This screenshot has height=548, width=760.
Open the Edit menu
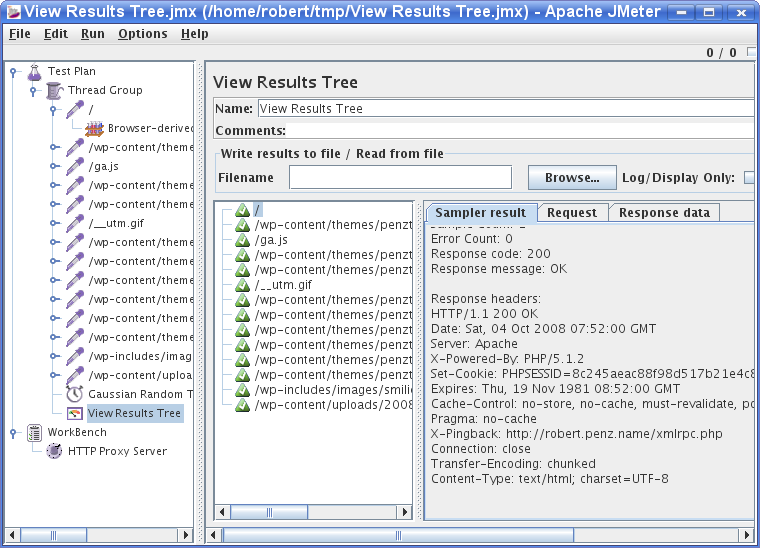56,34
